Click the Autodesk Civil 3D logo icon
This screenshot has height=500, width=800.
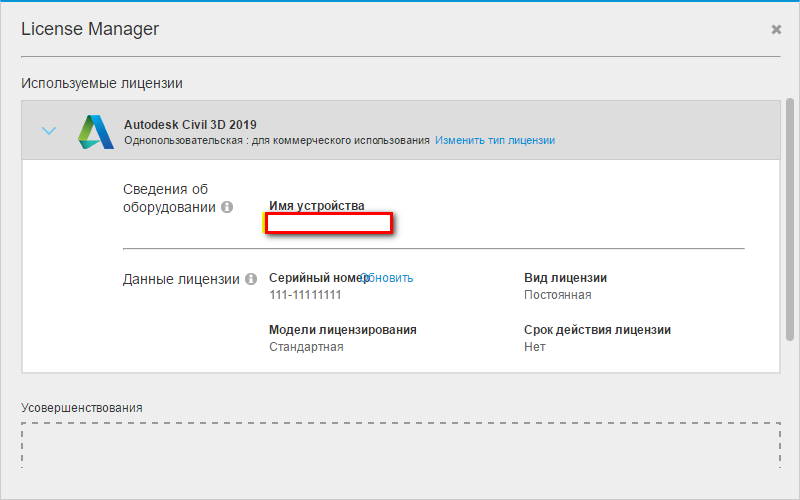pyautogui.click(x=96, y=132)
